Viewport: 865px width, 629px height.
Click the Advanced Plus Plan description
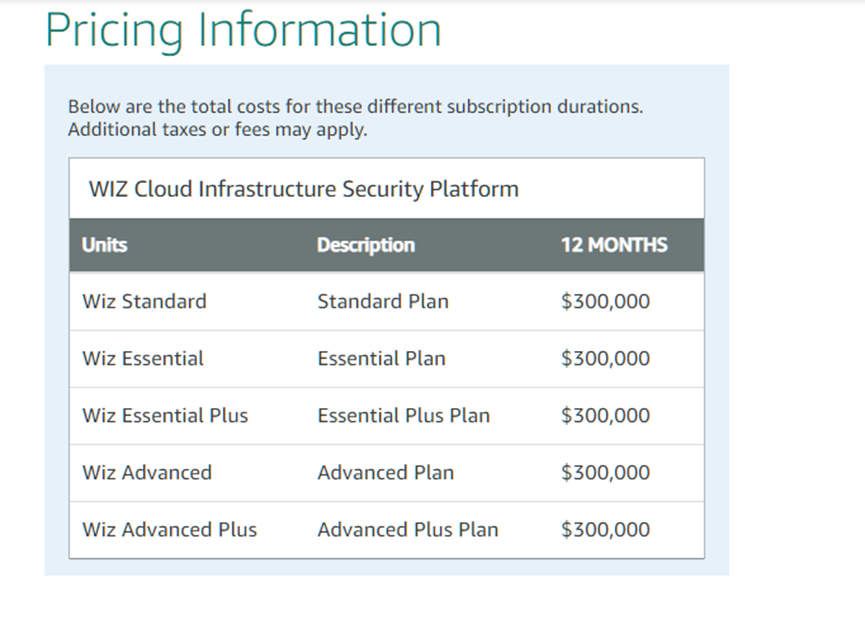(407, 529)
